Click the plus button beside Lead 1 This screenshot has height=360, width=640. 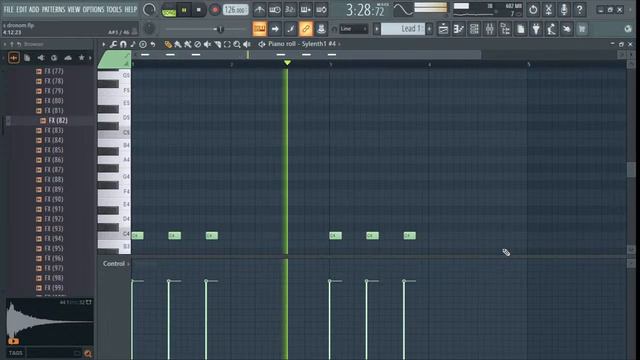429,29
